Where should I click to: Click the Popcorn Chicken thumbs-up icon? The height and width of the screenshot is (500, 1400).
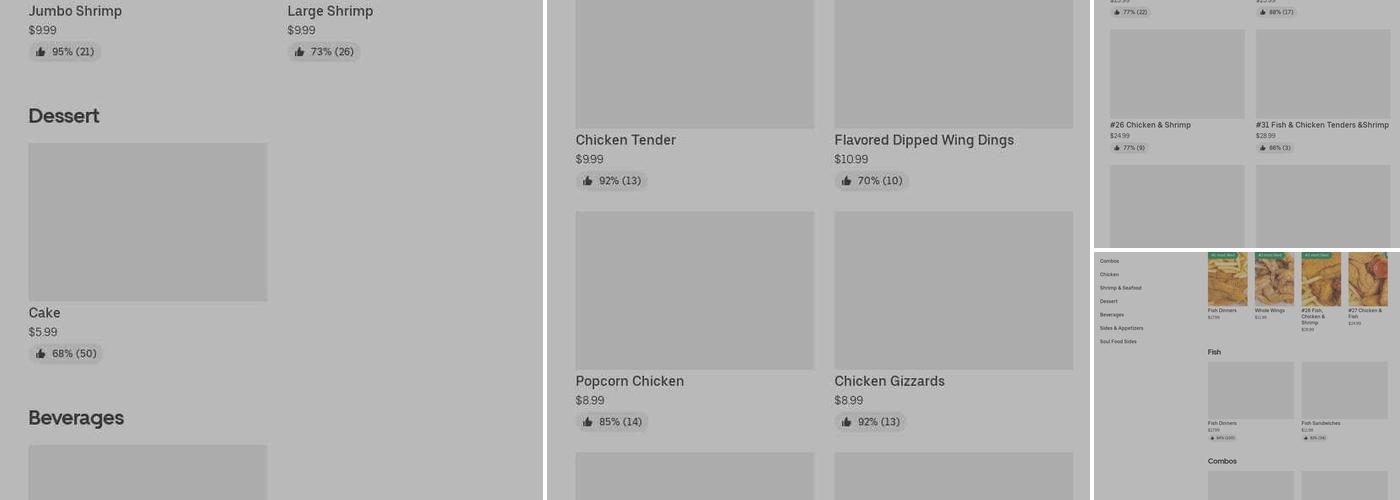(588, 422)
